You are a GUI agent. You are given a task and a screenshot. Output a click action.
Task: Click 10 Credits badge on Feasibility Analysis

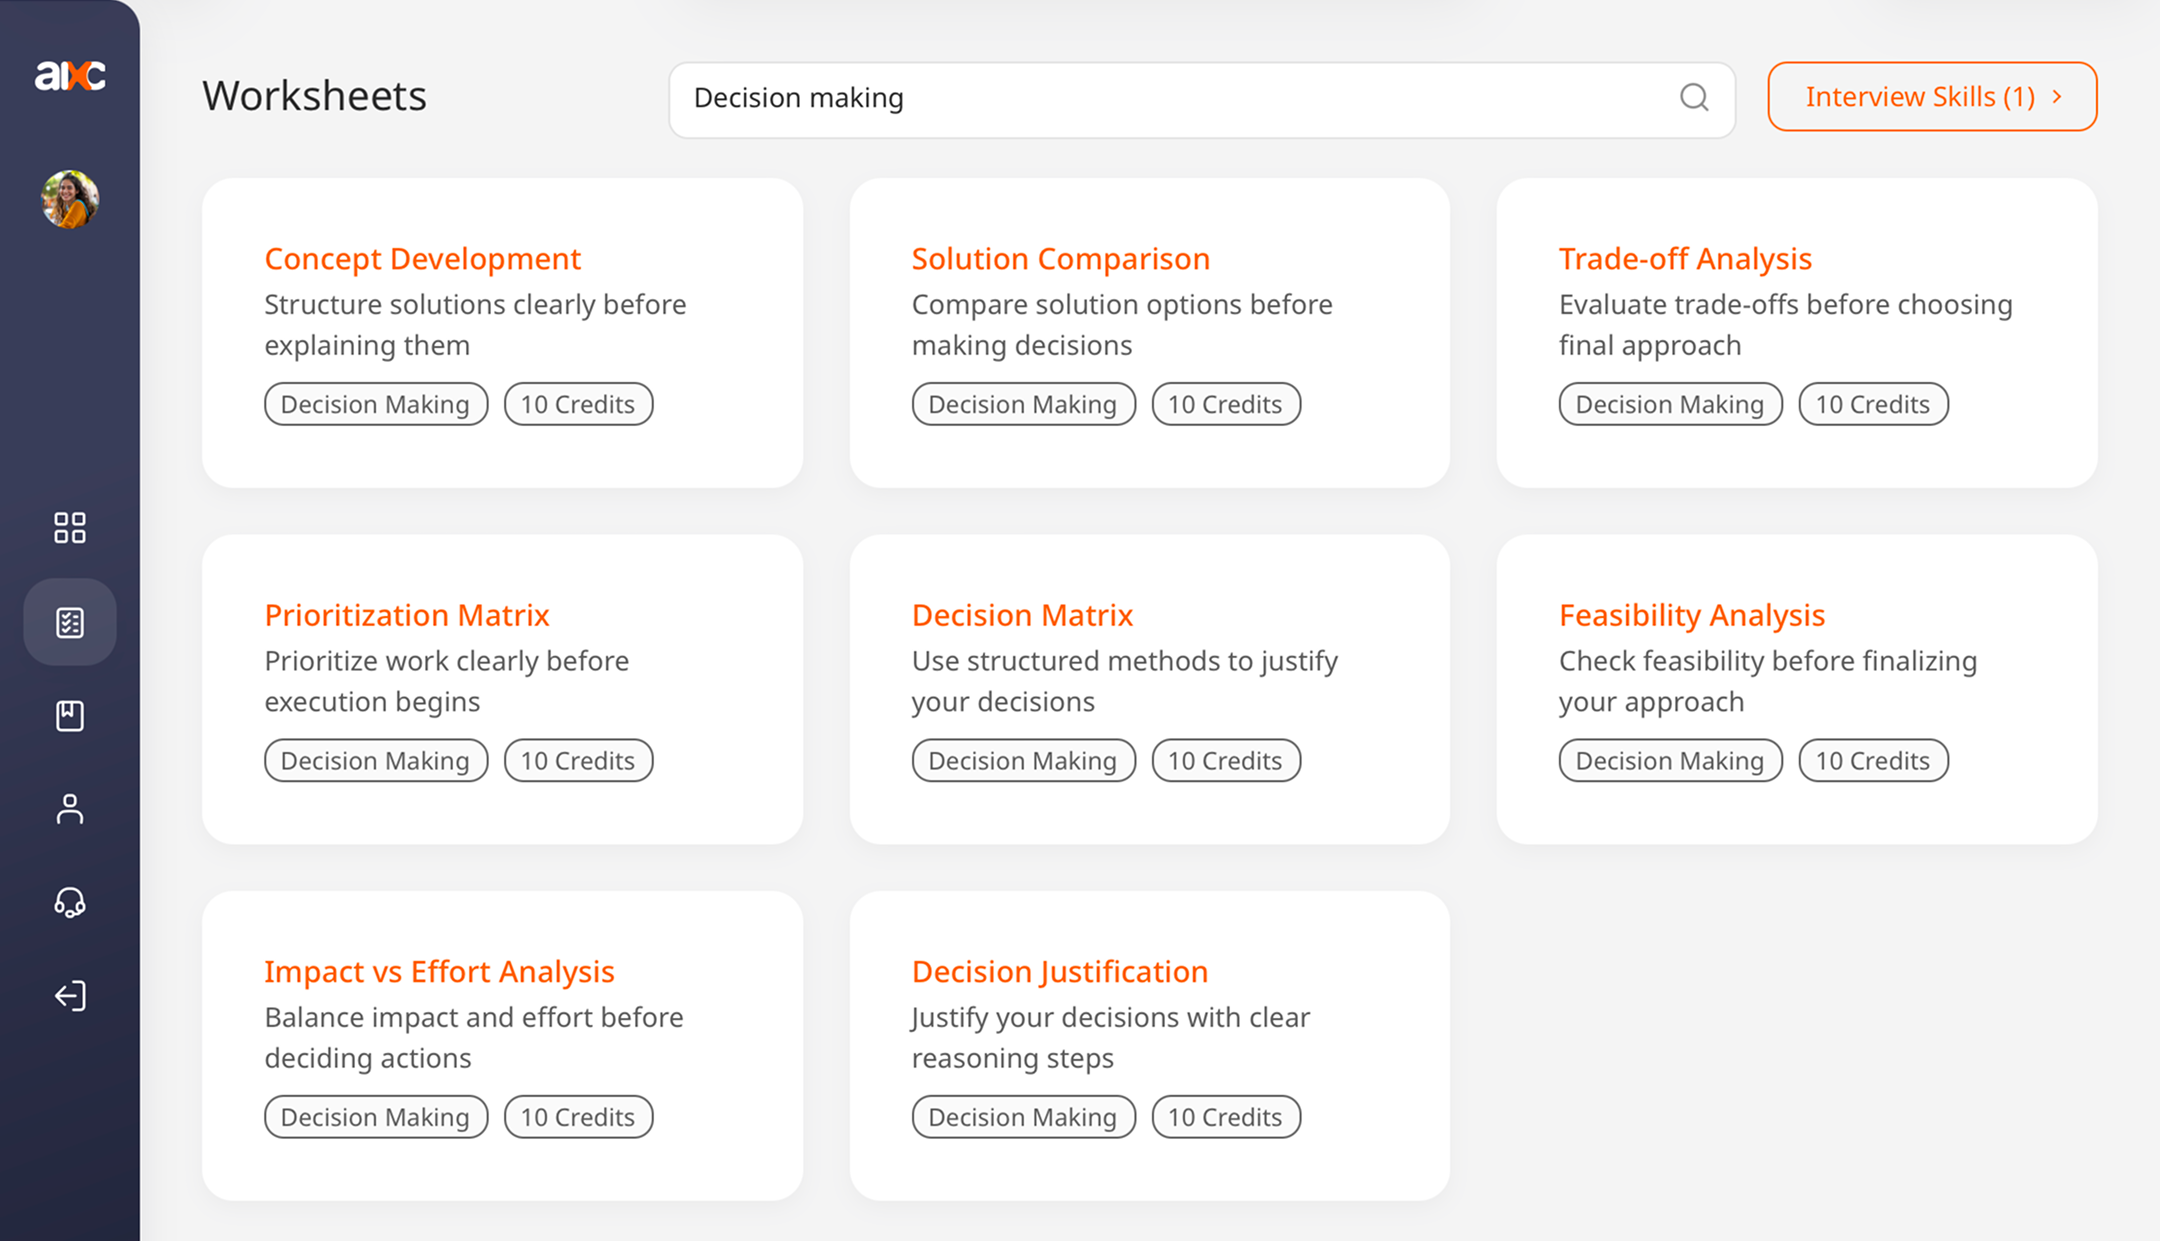1873,761
